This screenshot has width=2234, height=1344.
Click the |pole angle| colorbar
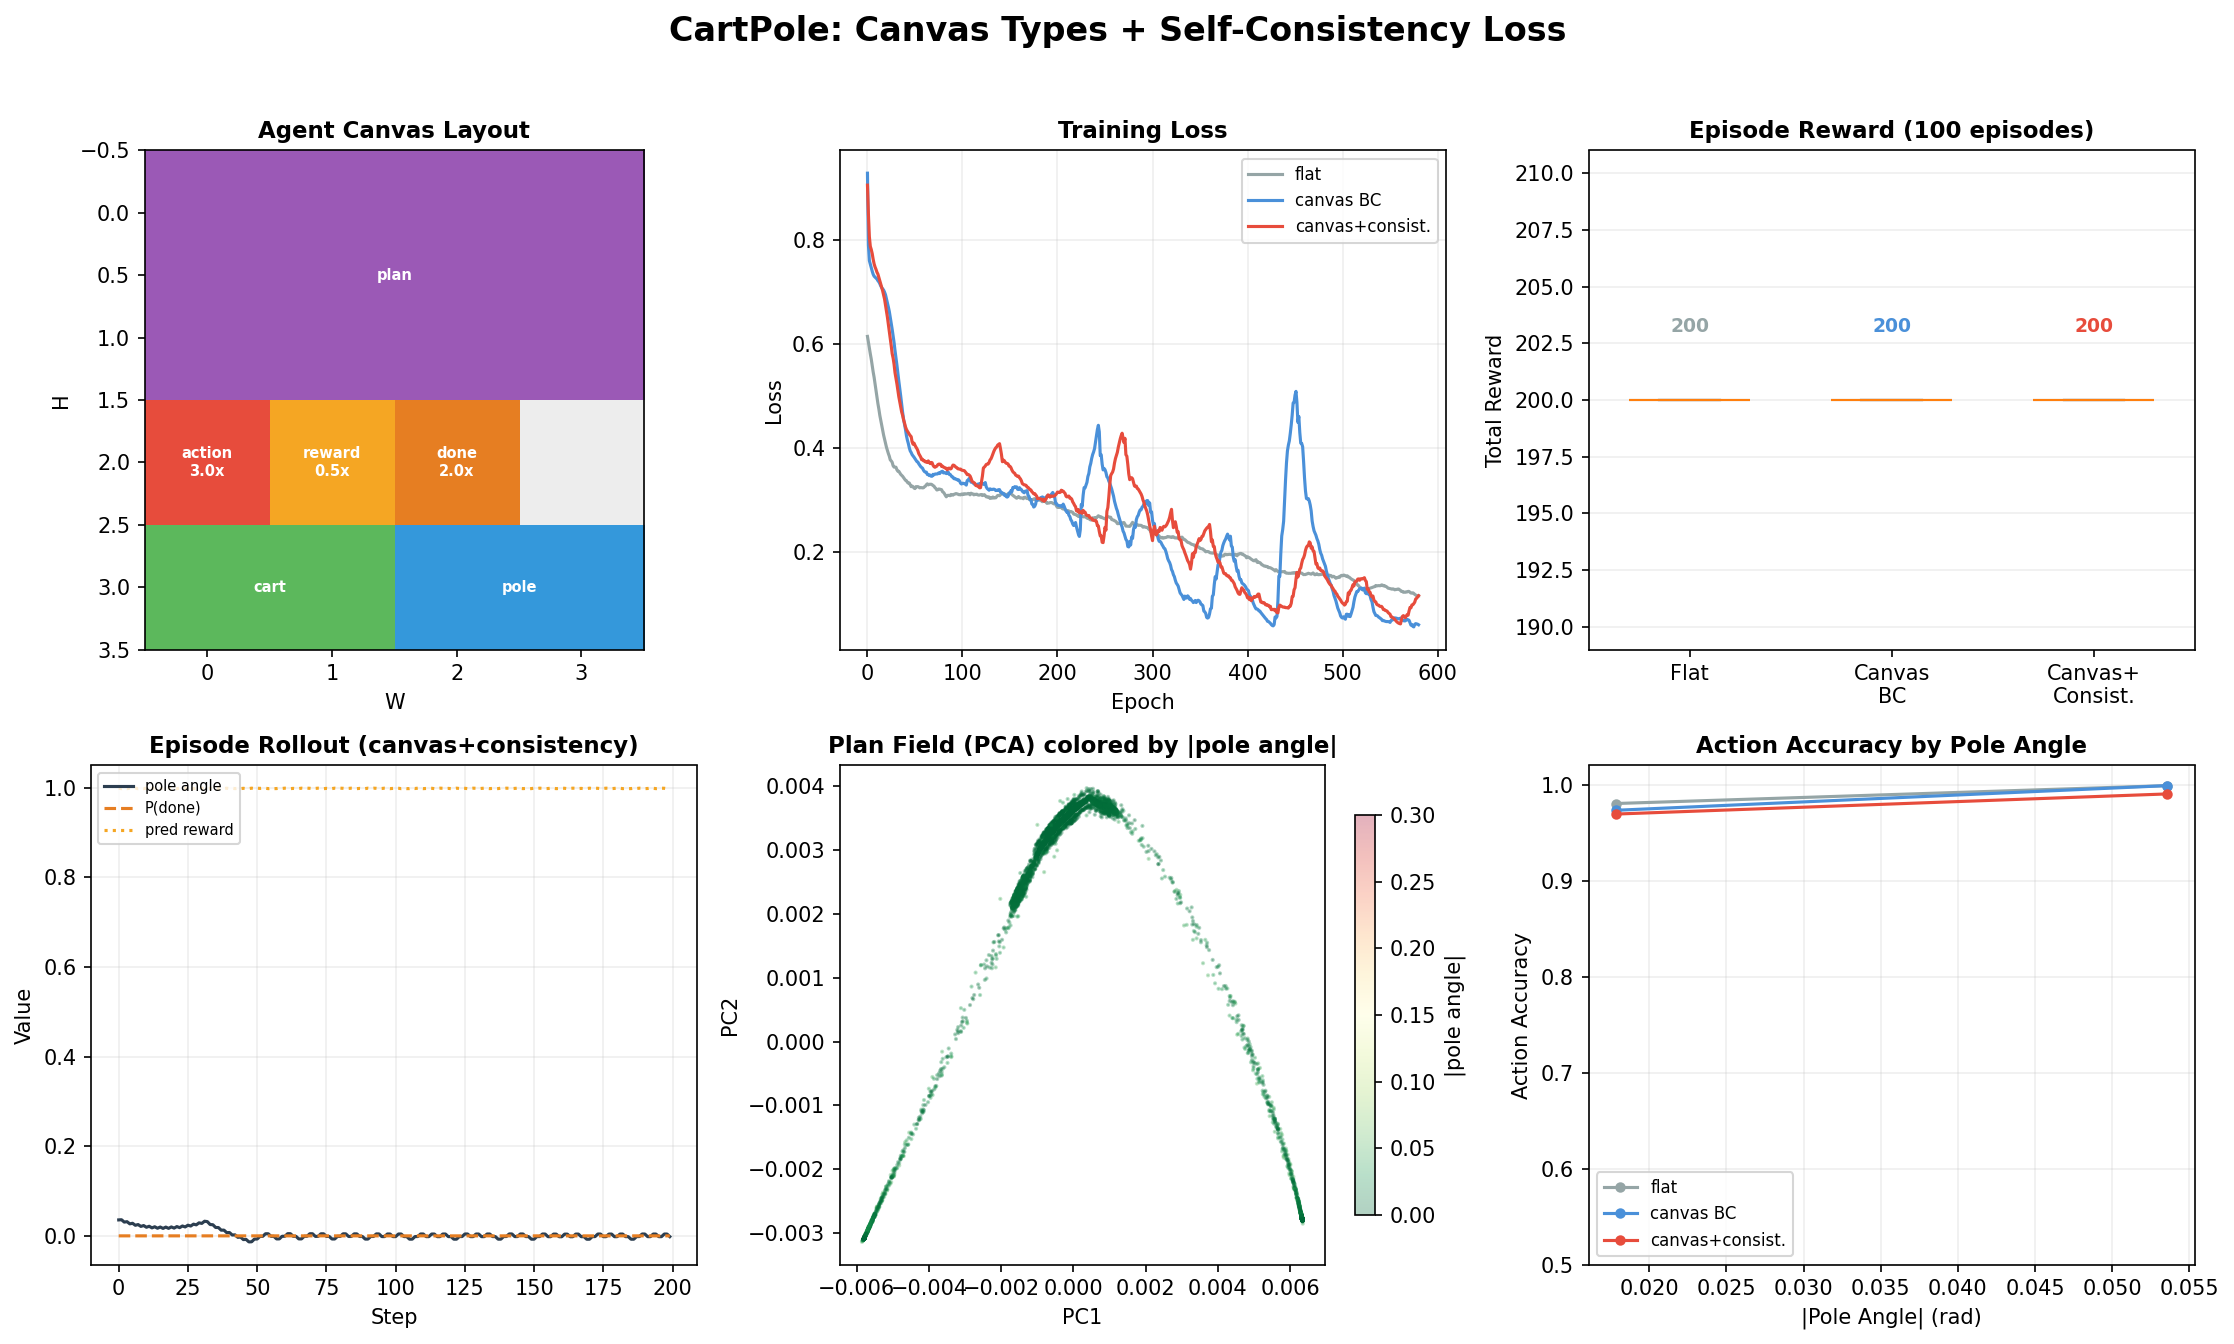(x=1365, y=1015)
